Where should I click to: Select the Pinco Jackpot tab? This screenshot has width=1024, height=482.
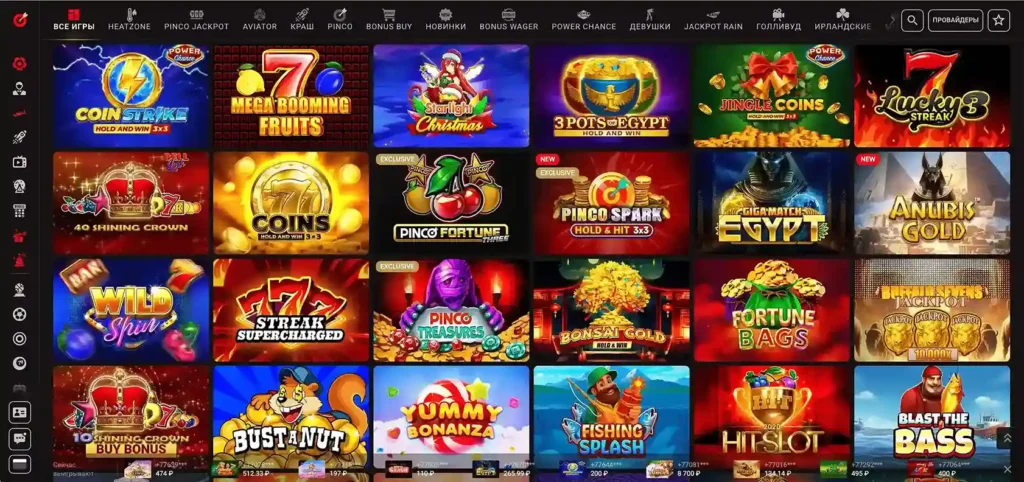click(x=197, y=20)
